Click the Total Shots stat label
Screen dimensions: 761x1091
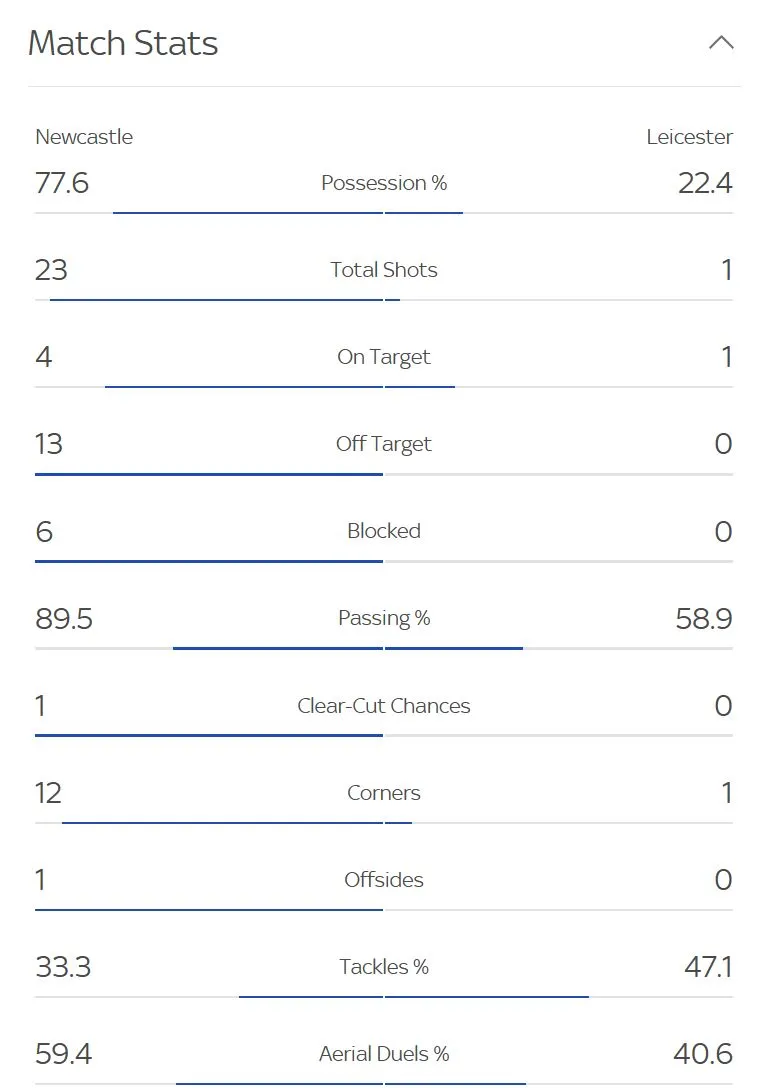click(384, 270)
